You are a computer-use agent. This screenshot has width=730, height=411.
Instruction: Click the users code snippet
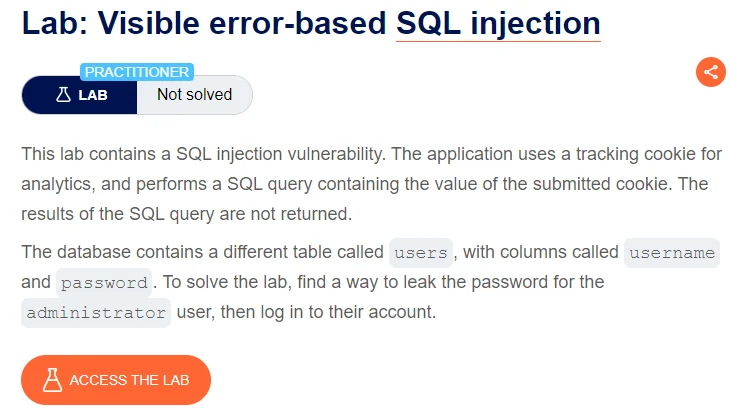coord(421,253)
